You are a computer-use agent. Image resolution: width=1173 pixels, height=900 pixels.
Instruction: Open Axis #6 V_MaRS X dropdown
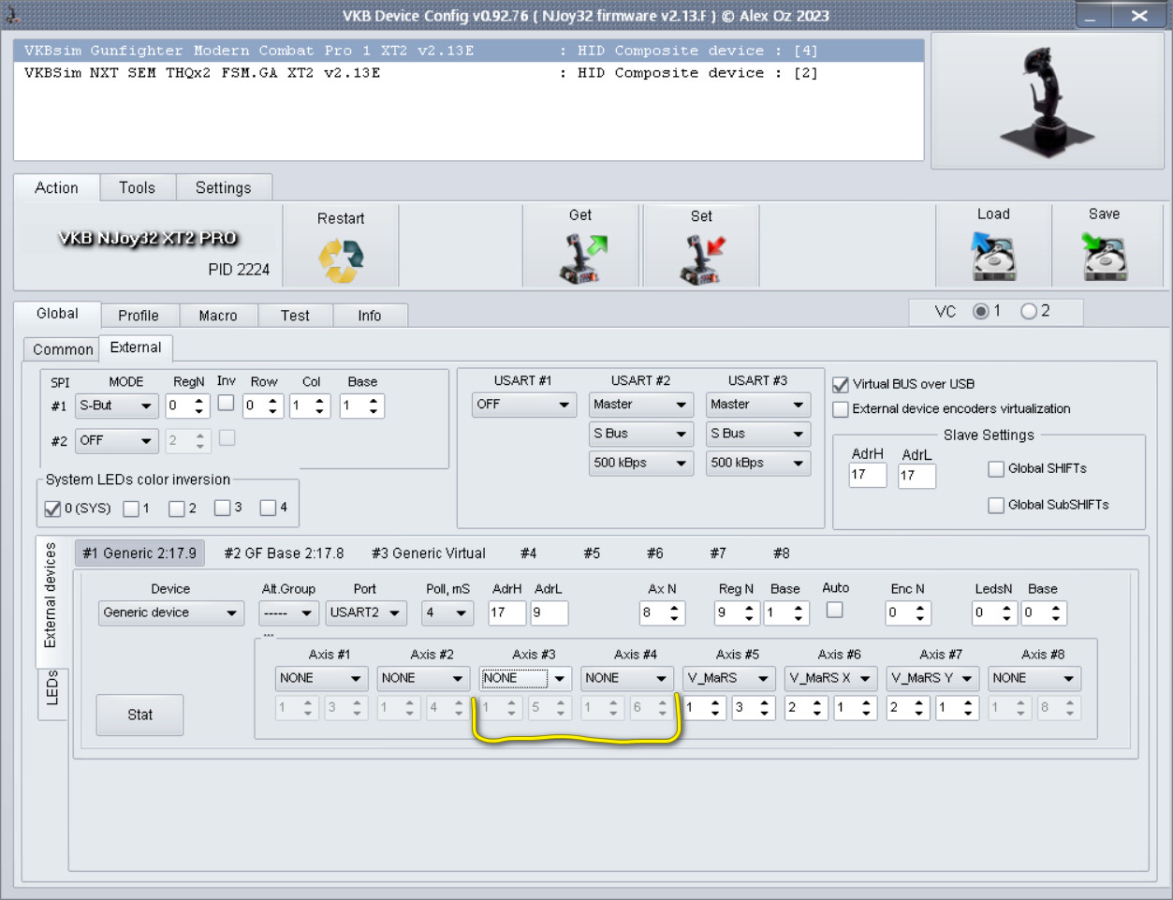pos(830,678)
